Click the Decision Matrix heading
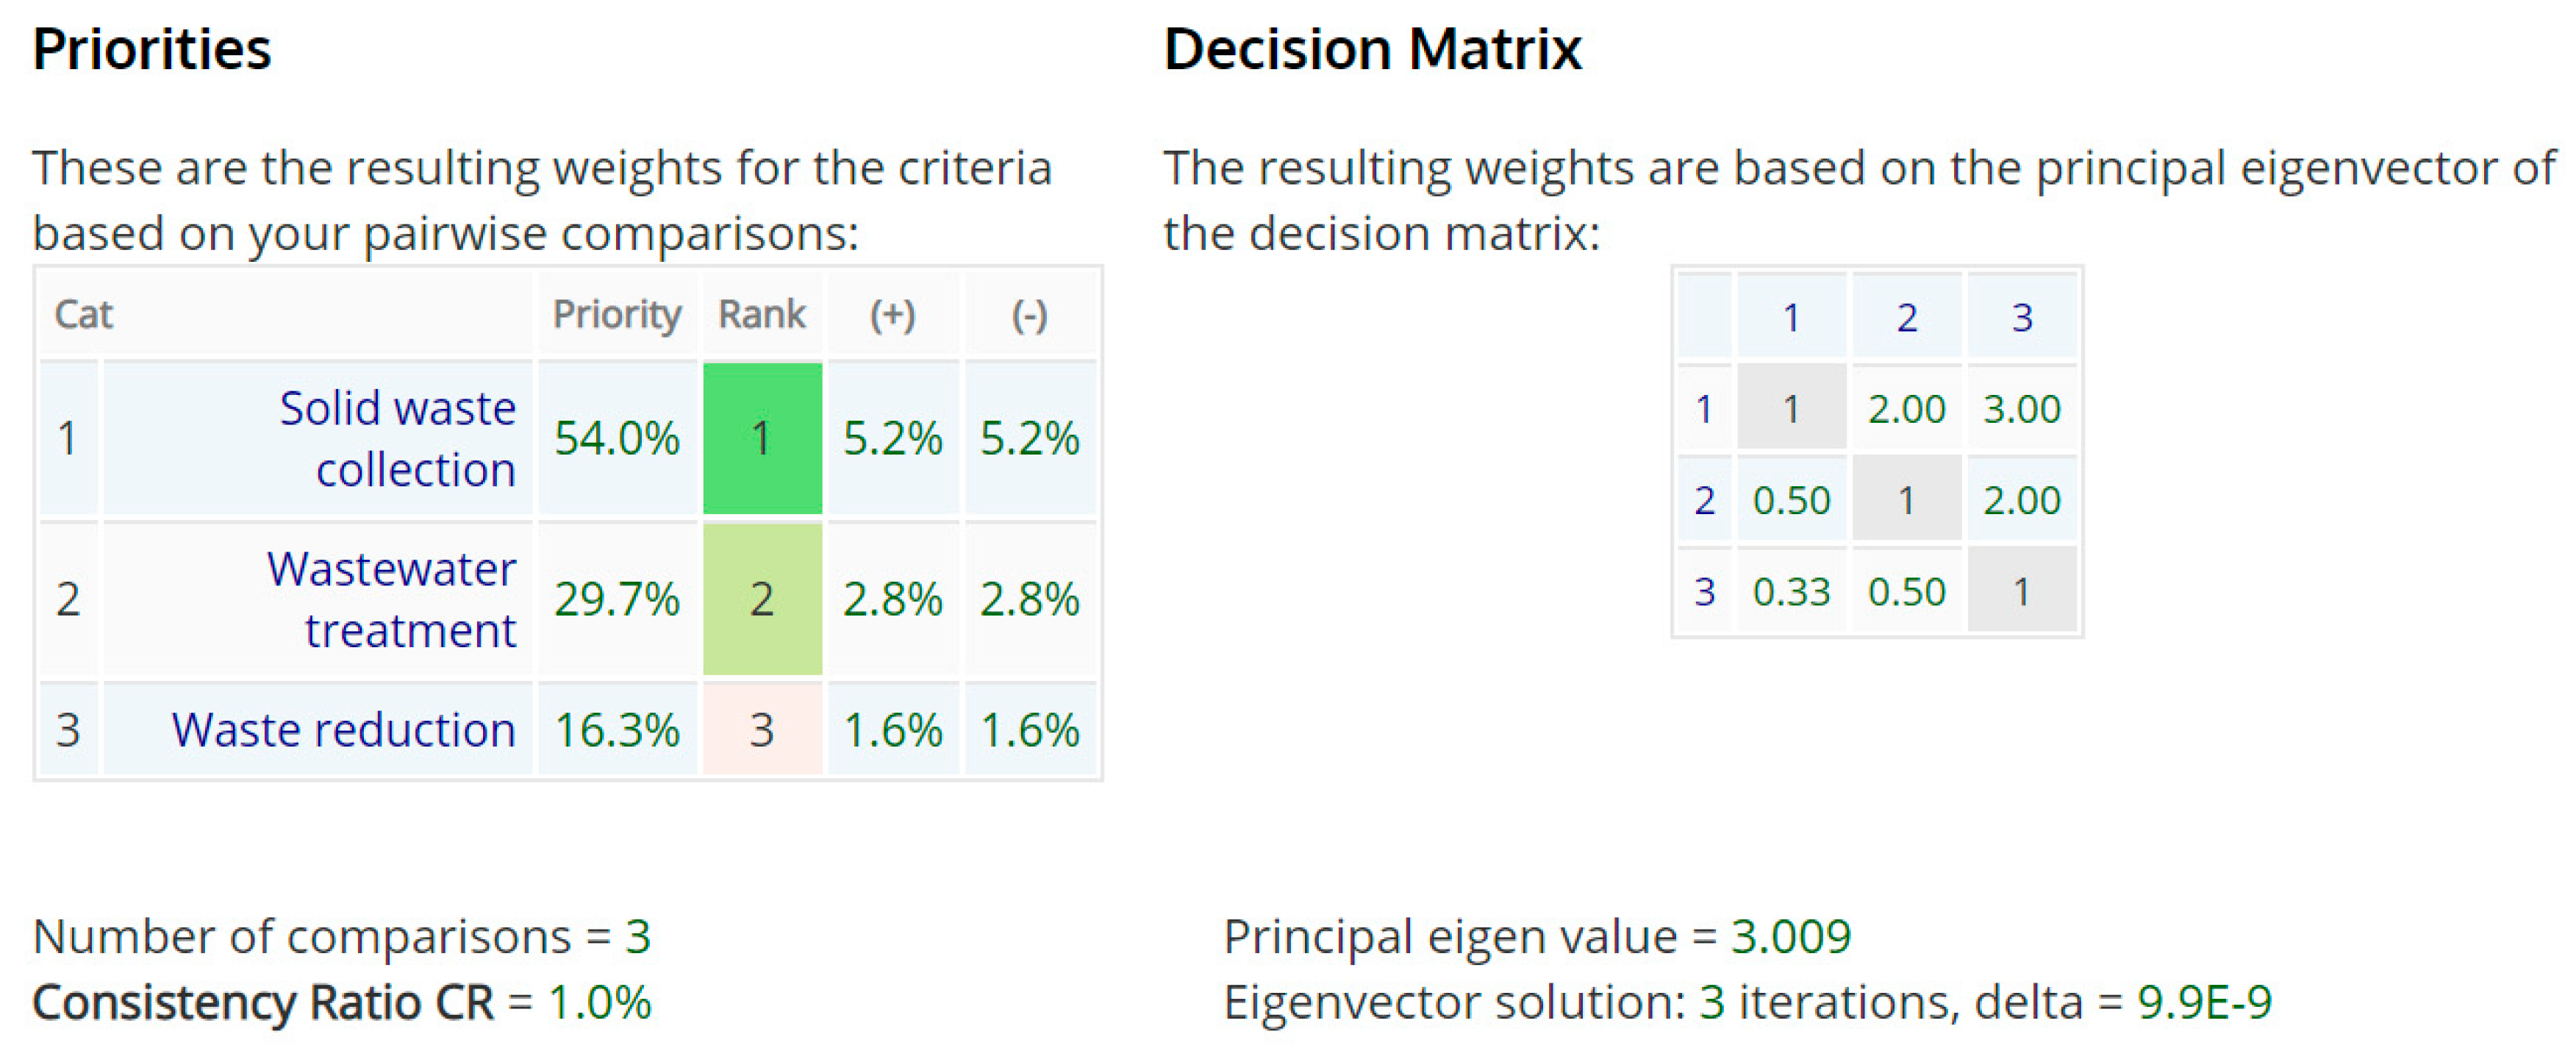The image size is (2576, 1051). (x=1372, y=48)
